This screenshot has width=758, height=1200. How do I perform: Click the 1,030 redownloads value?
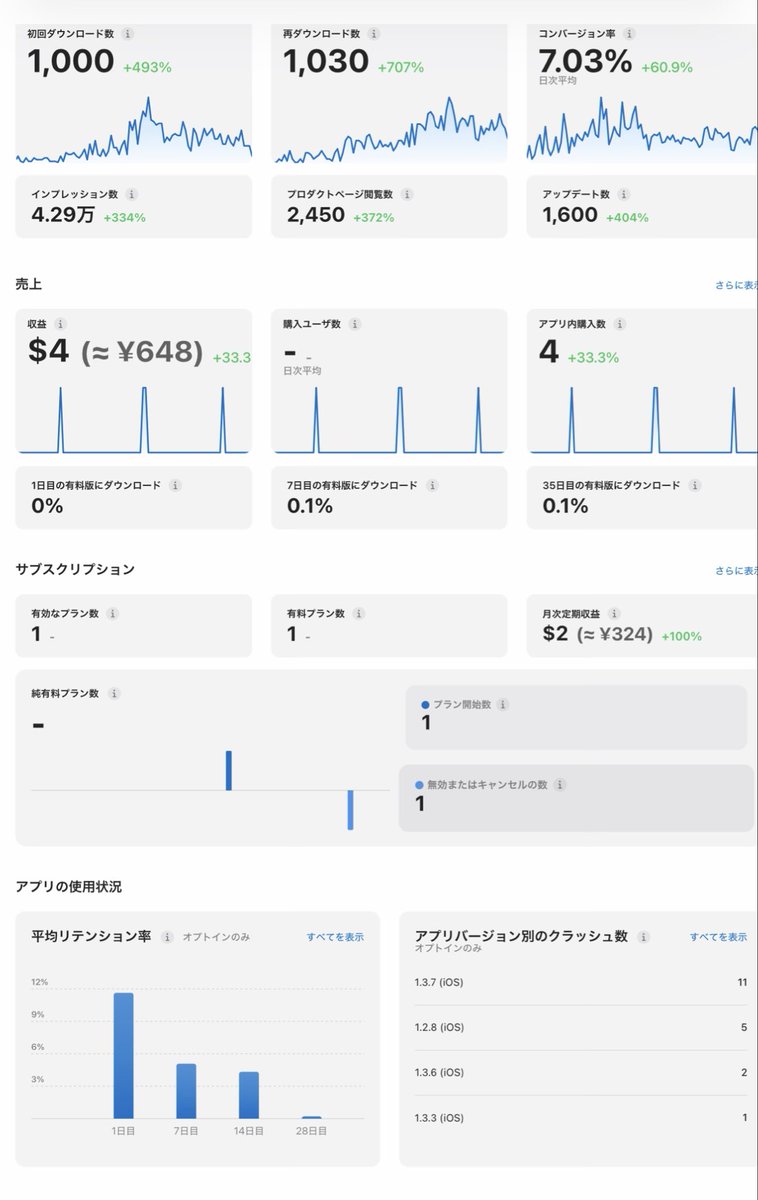[326, 62]
